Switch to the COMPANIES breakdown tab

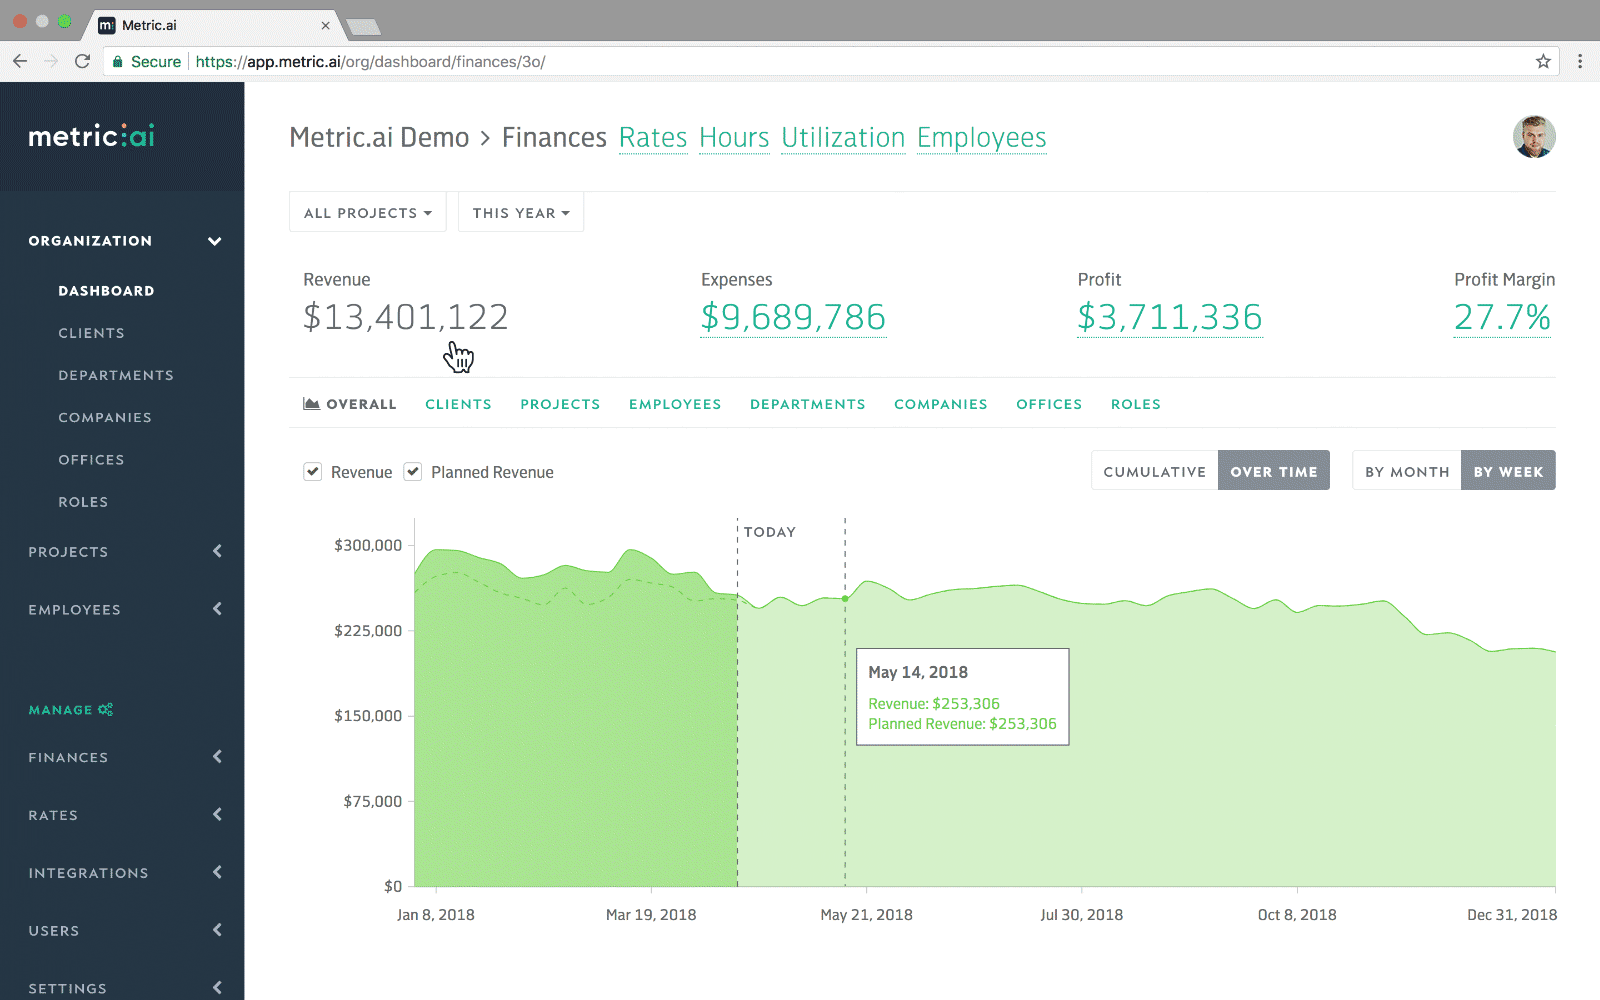click(x=940, y=404)
